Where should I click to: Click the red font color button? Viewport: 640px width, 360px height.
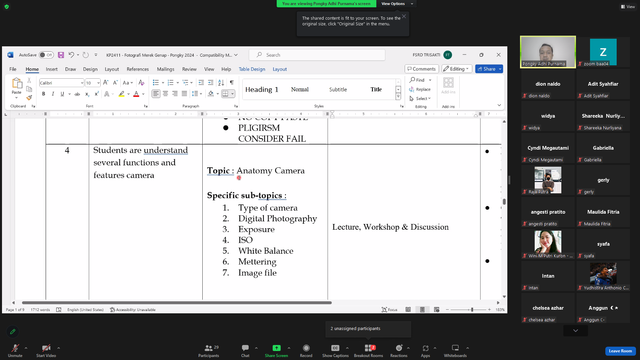tap(136, 94)
